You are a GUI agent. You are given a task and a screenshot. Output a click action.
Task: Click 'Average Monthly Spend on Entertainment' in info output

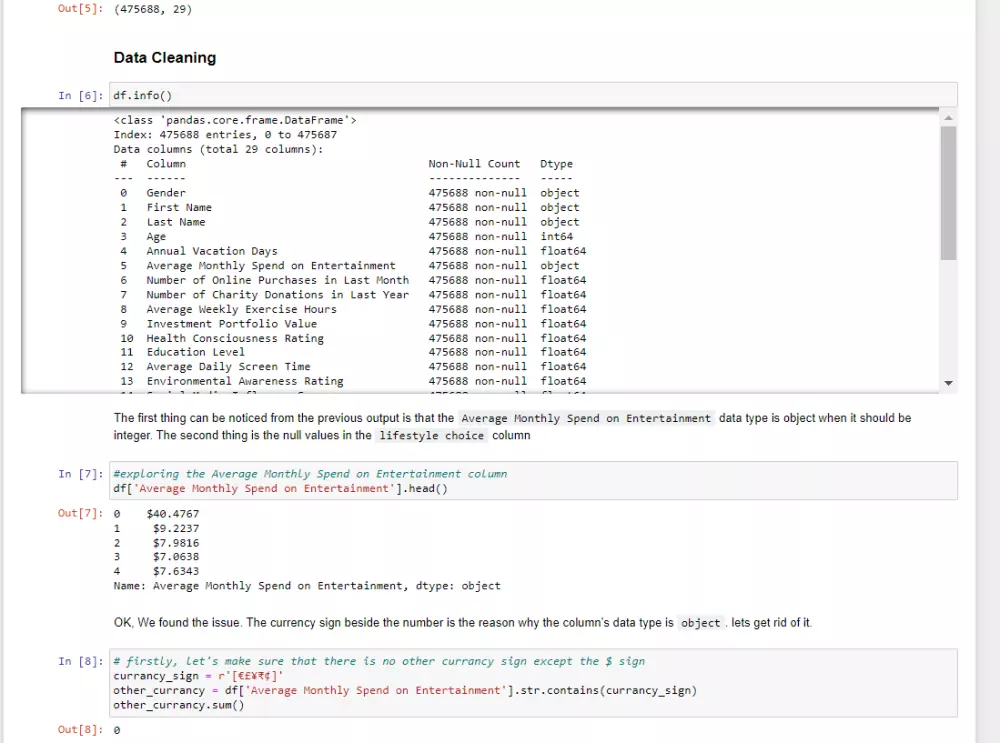click(x=271, y=265)
